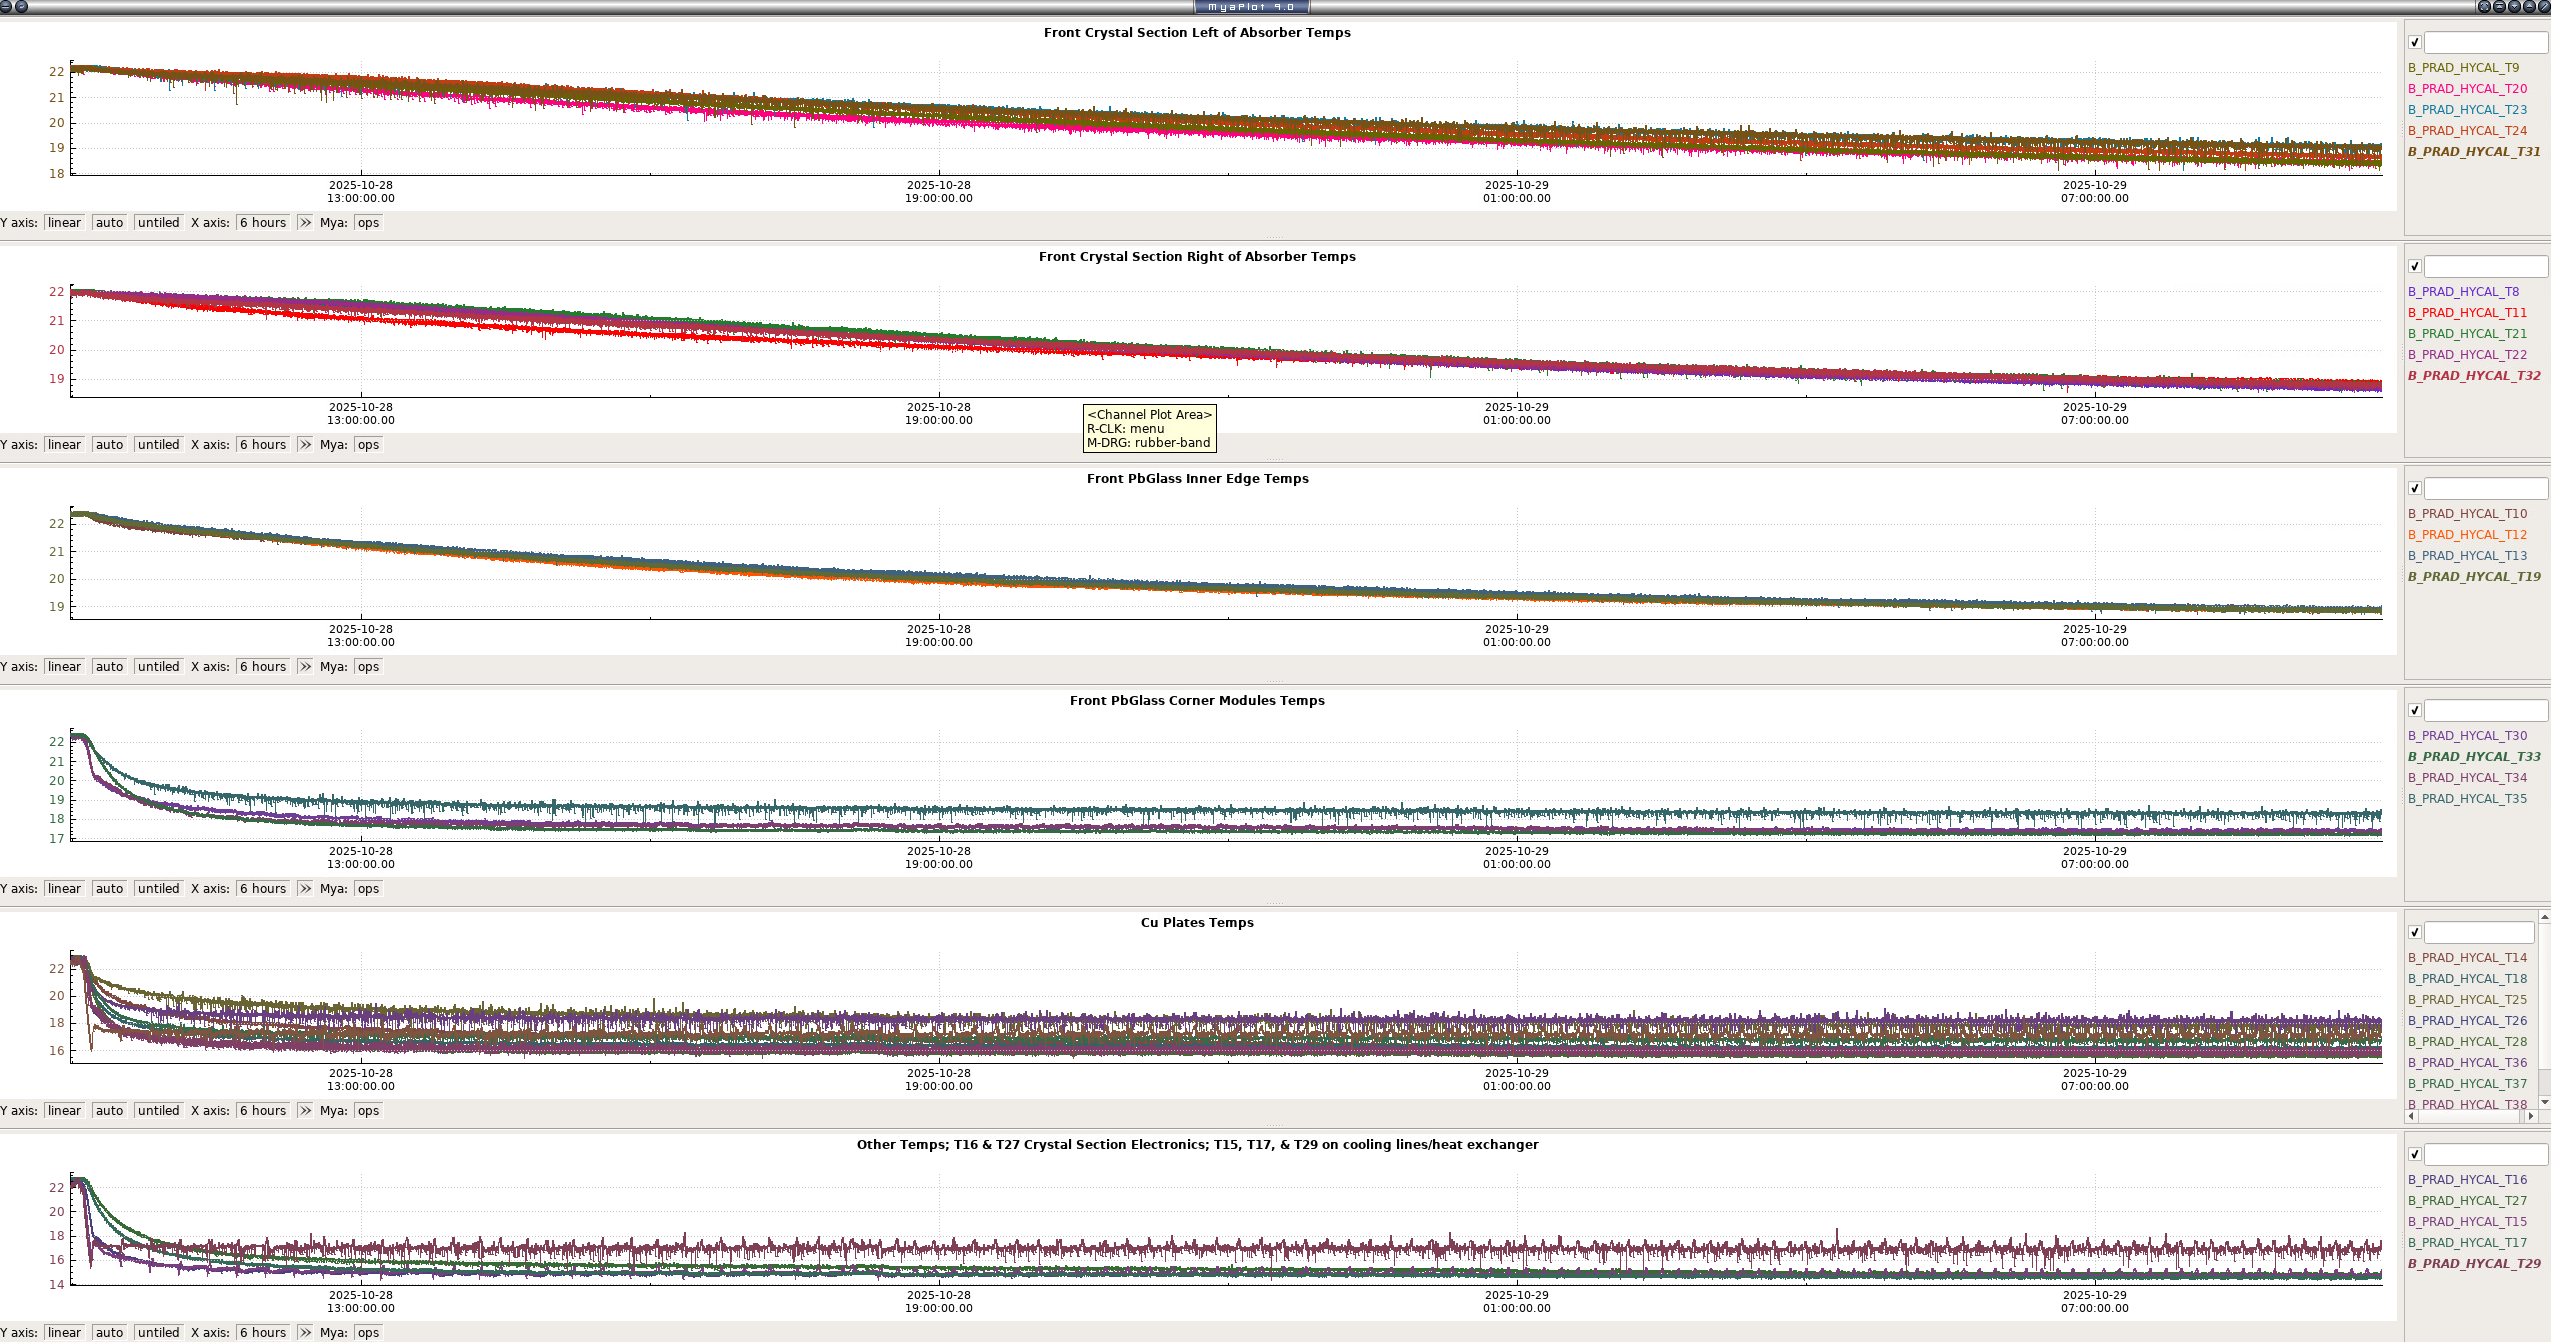This screenshot has height=1342, width=2551.
Task: Open the Mya 'ops' selector under the Other Temps plot
Action: [x=368, y=1333]
